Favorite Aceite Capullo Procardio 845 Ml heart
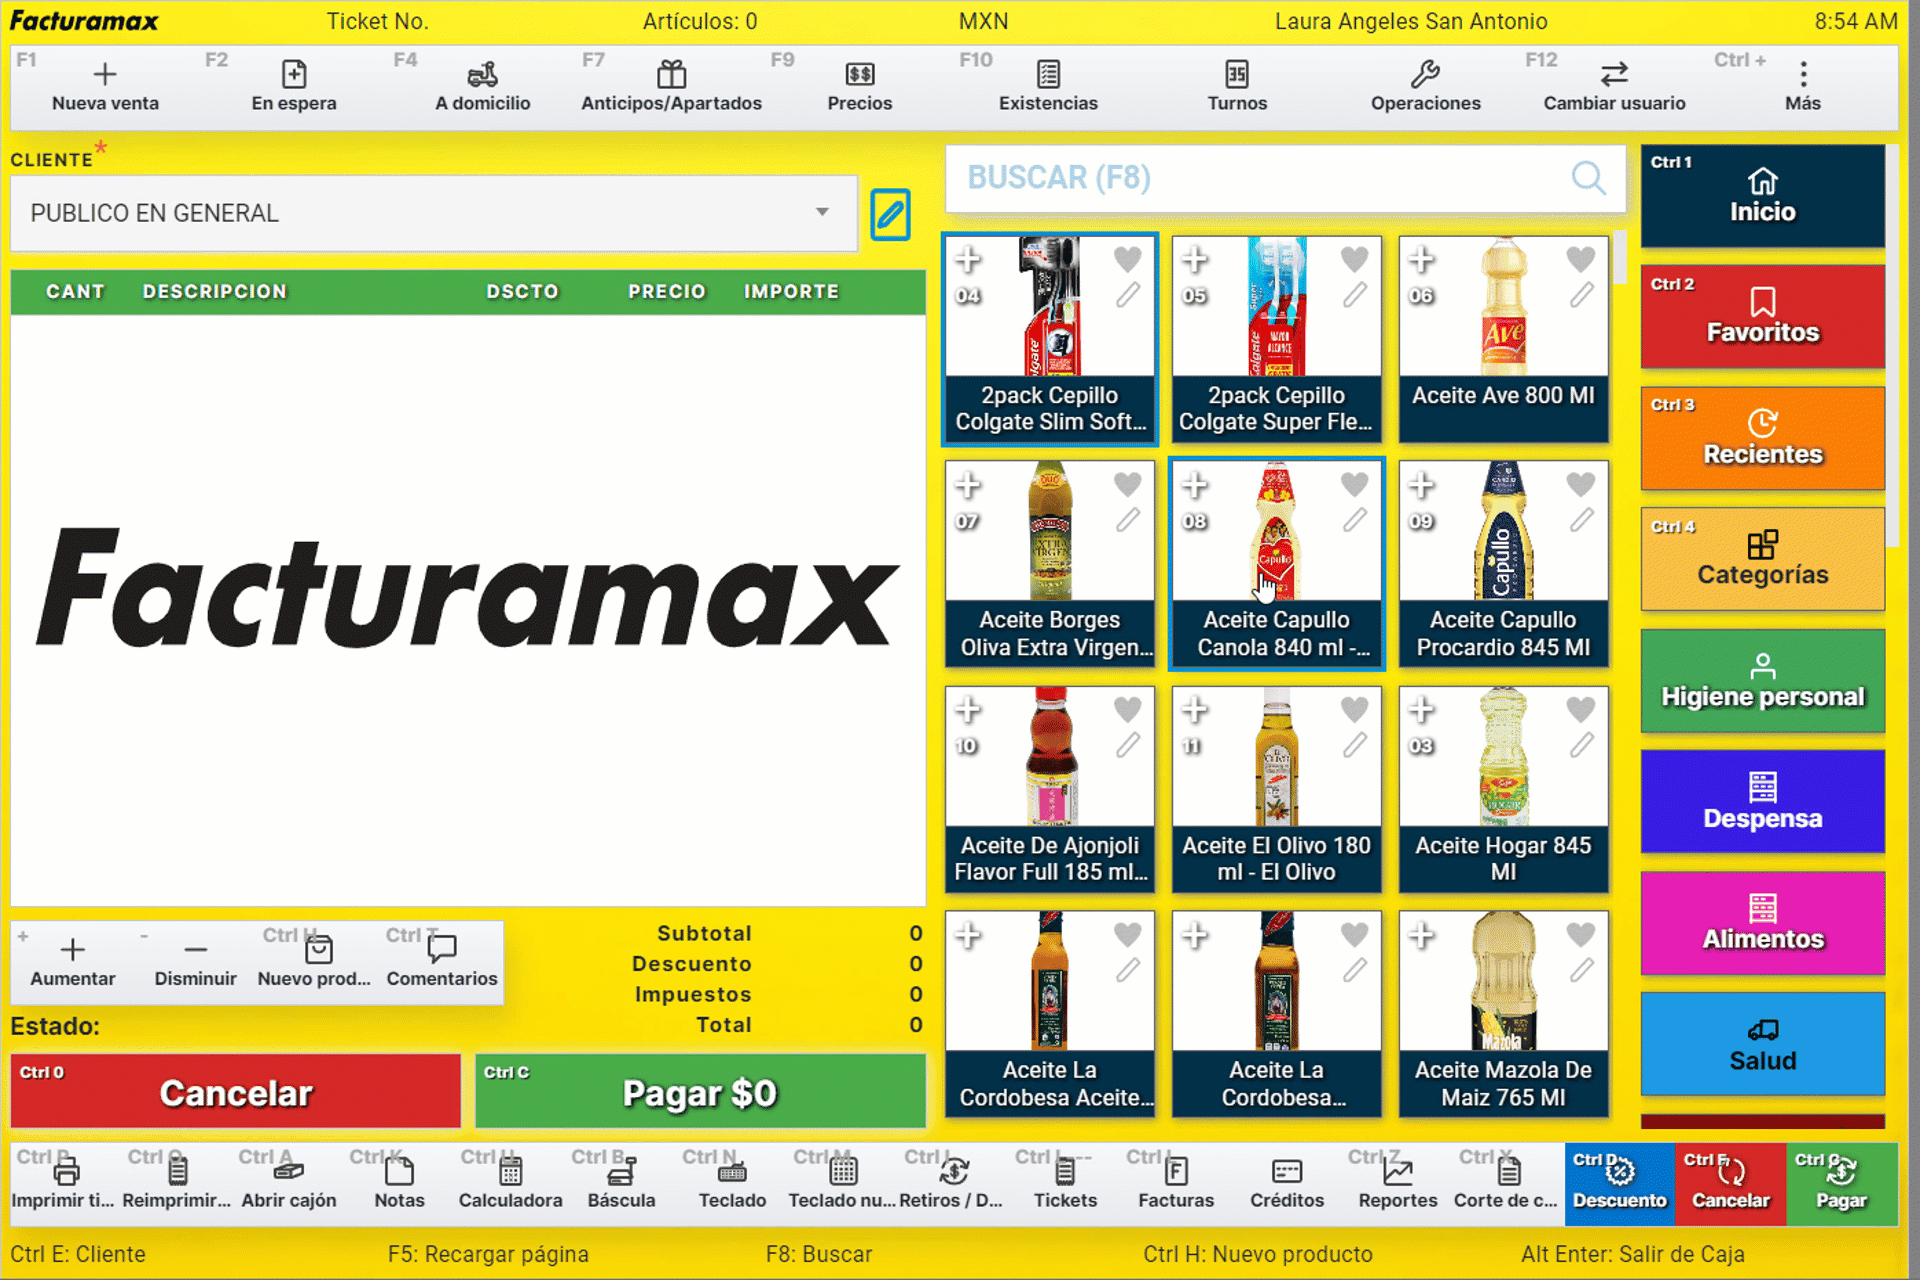Image resolution: width=1920 pixels, height=1280 pixels. (1581, 484)
